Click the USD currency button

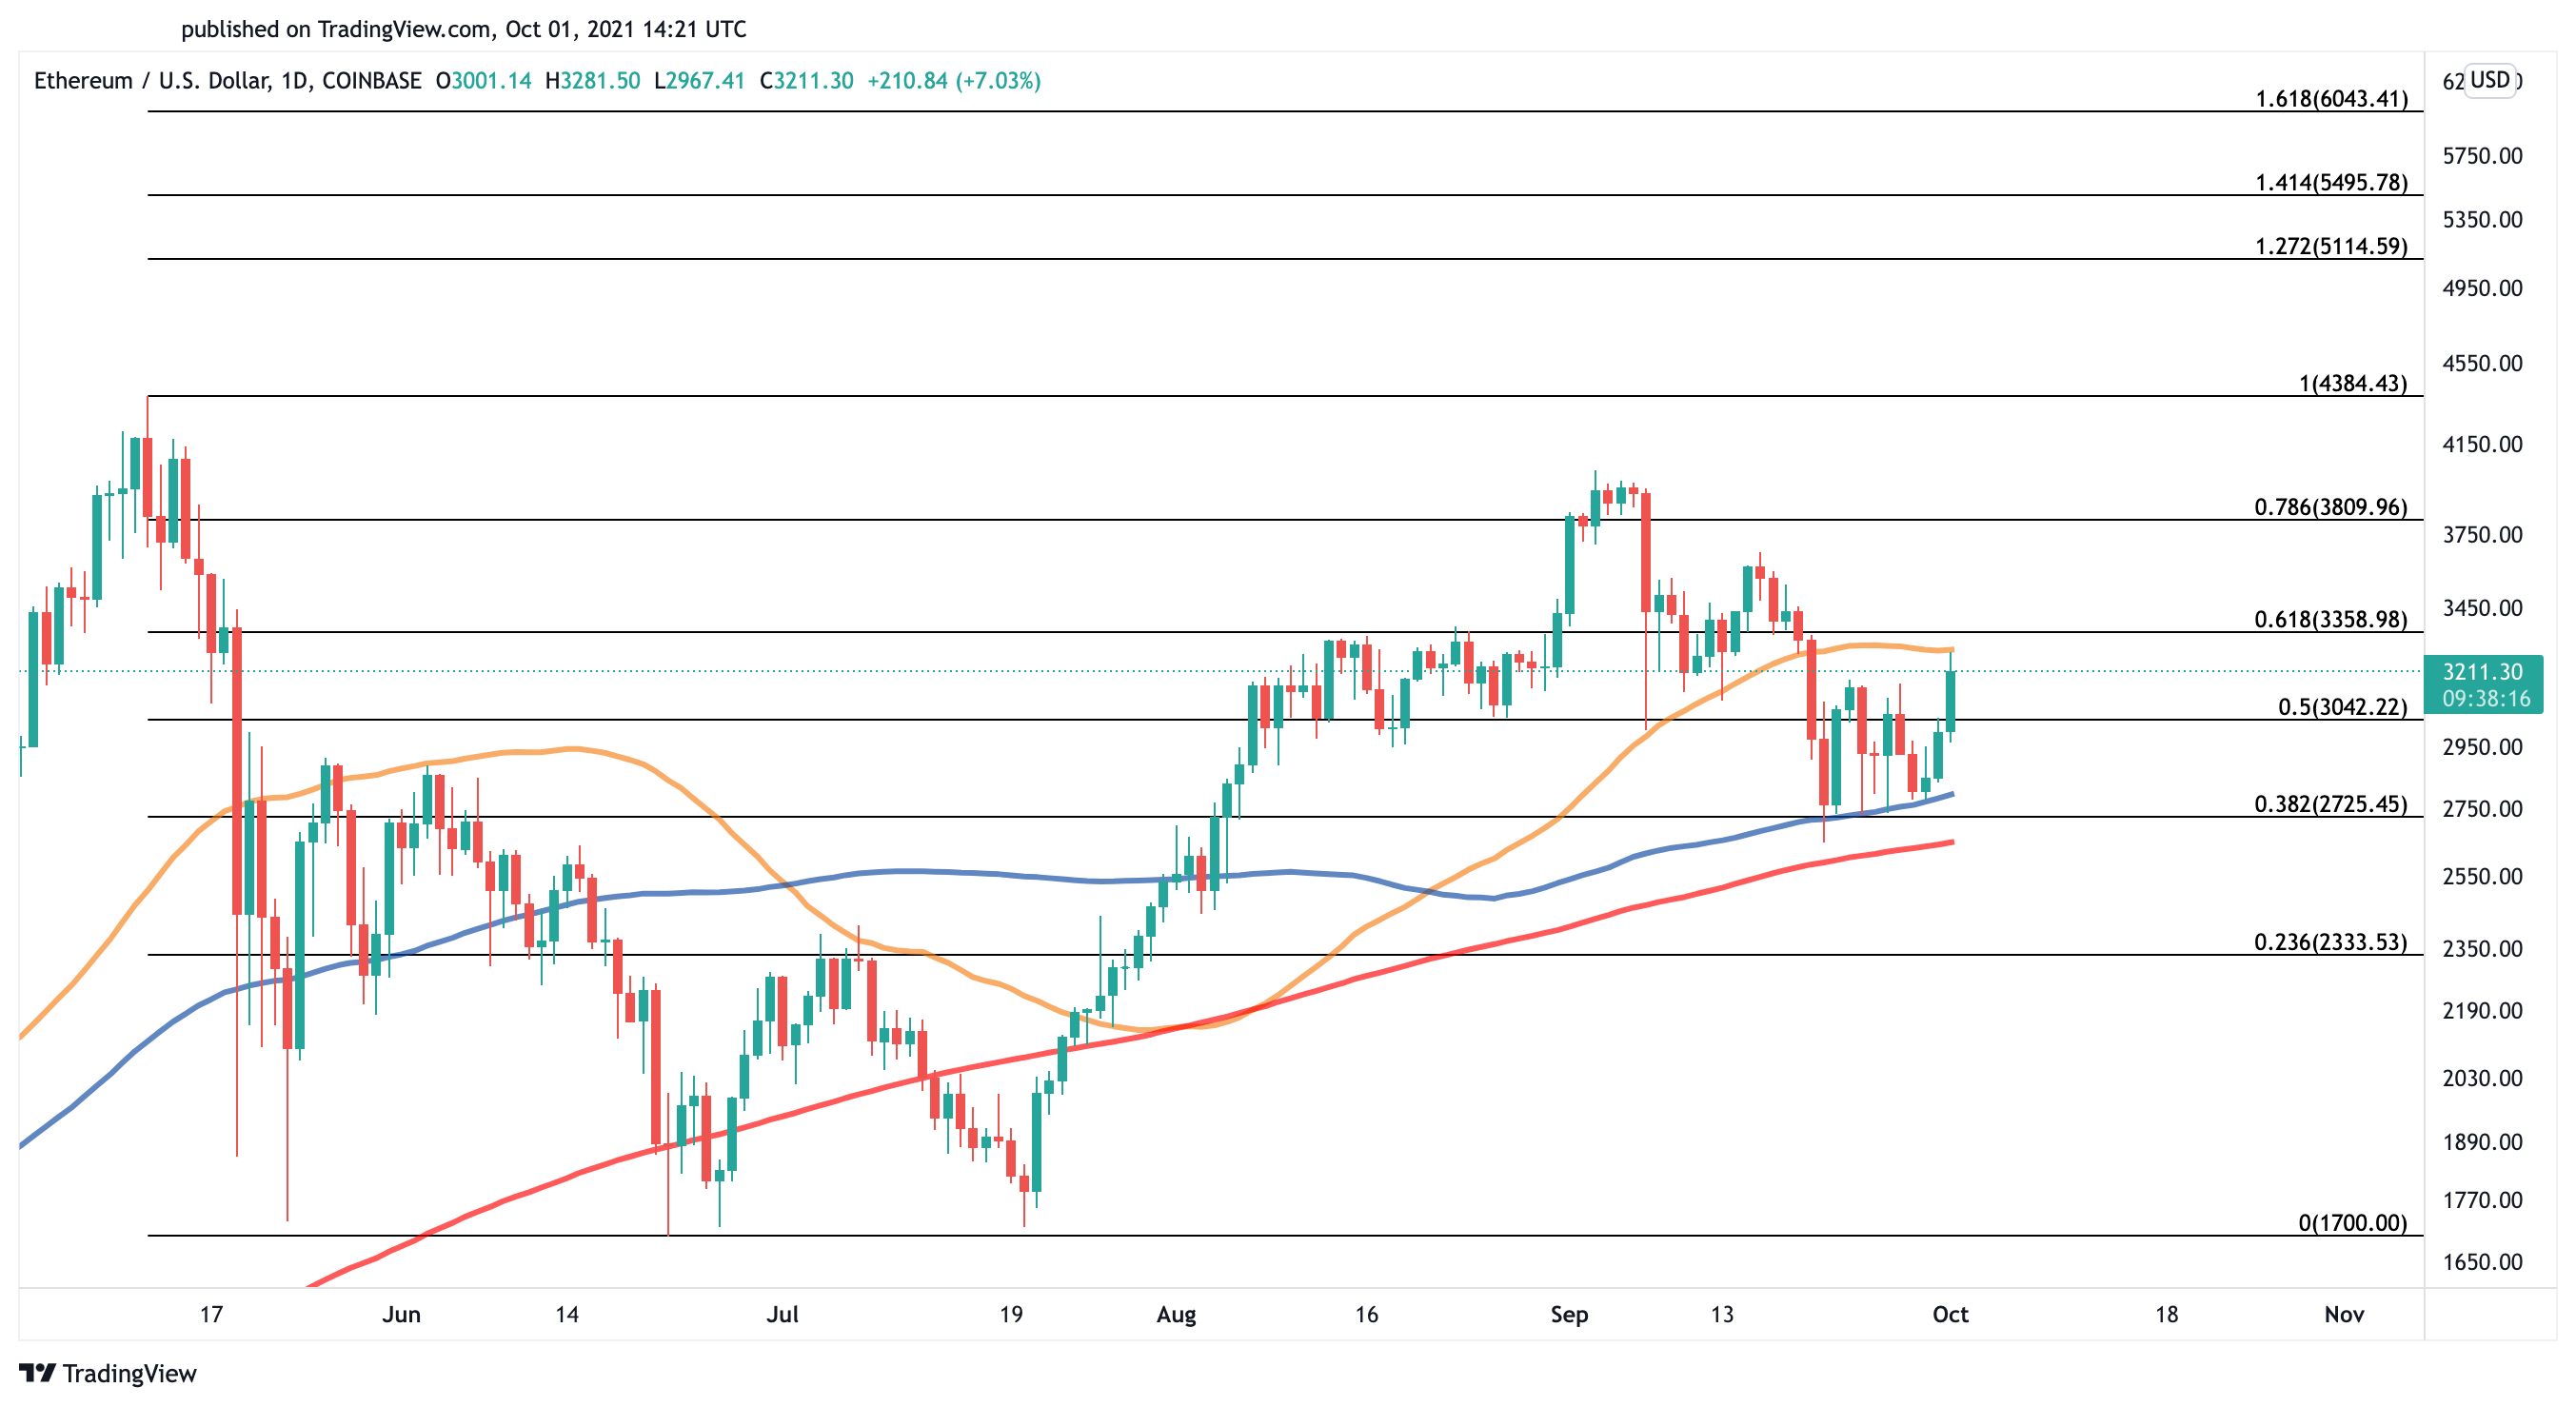click(2490, 80)
